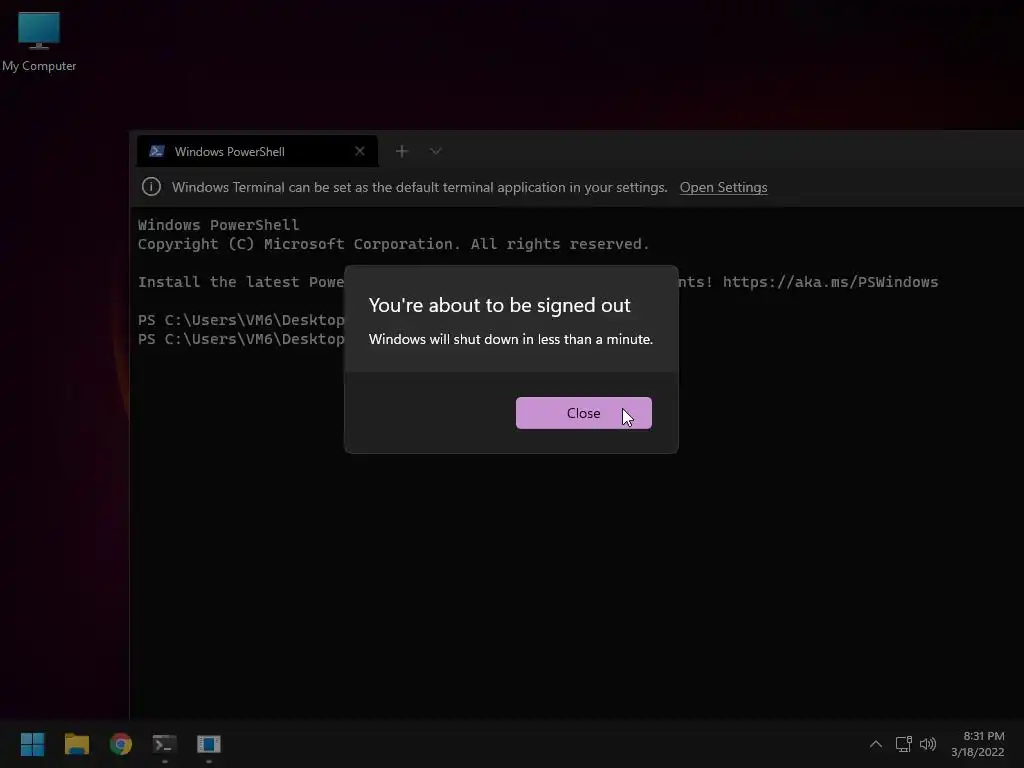Viewport: 1024px width, 768px height.
Task: Click 'Windows will shut down' message text
Action: (511, 339)
